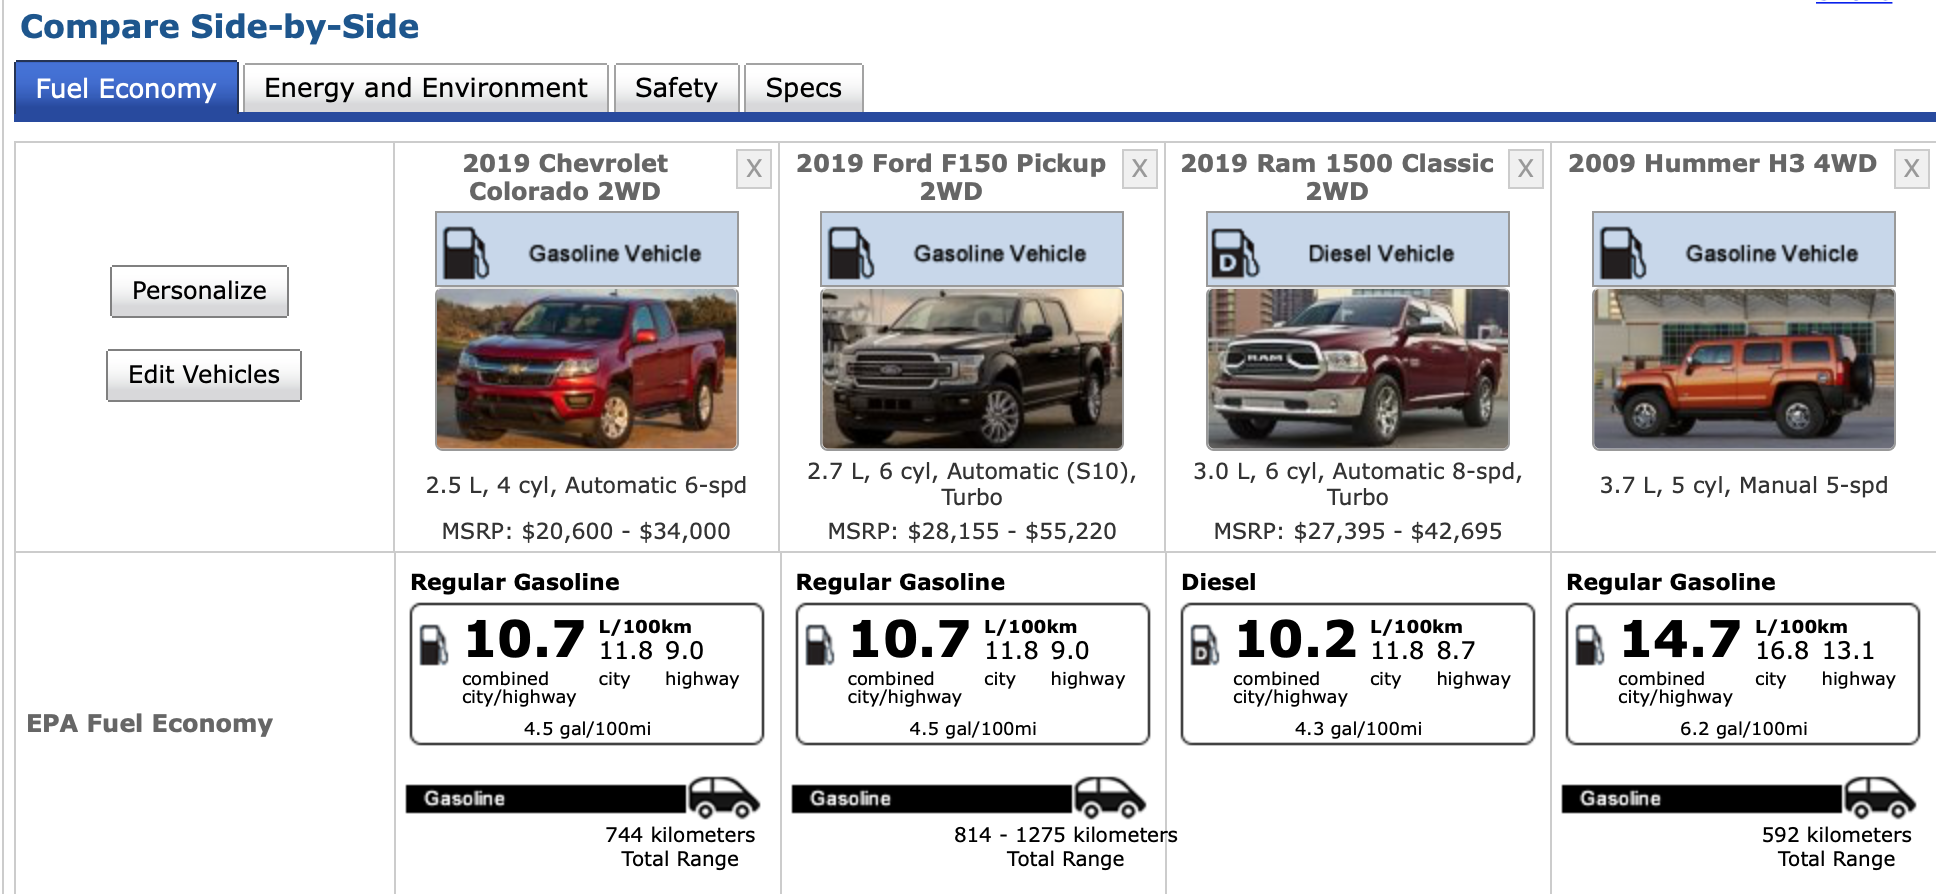This screenshot has width=1936, height=894.
Task: Open the red Chevrolet Colorado photo
Action: click(587, 370)
